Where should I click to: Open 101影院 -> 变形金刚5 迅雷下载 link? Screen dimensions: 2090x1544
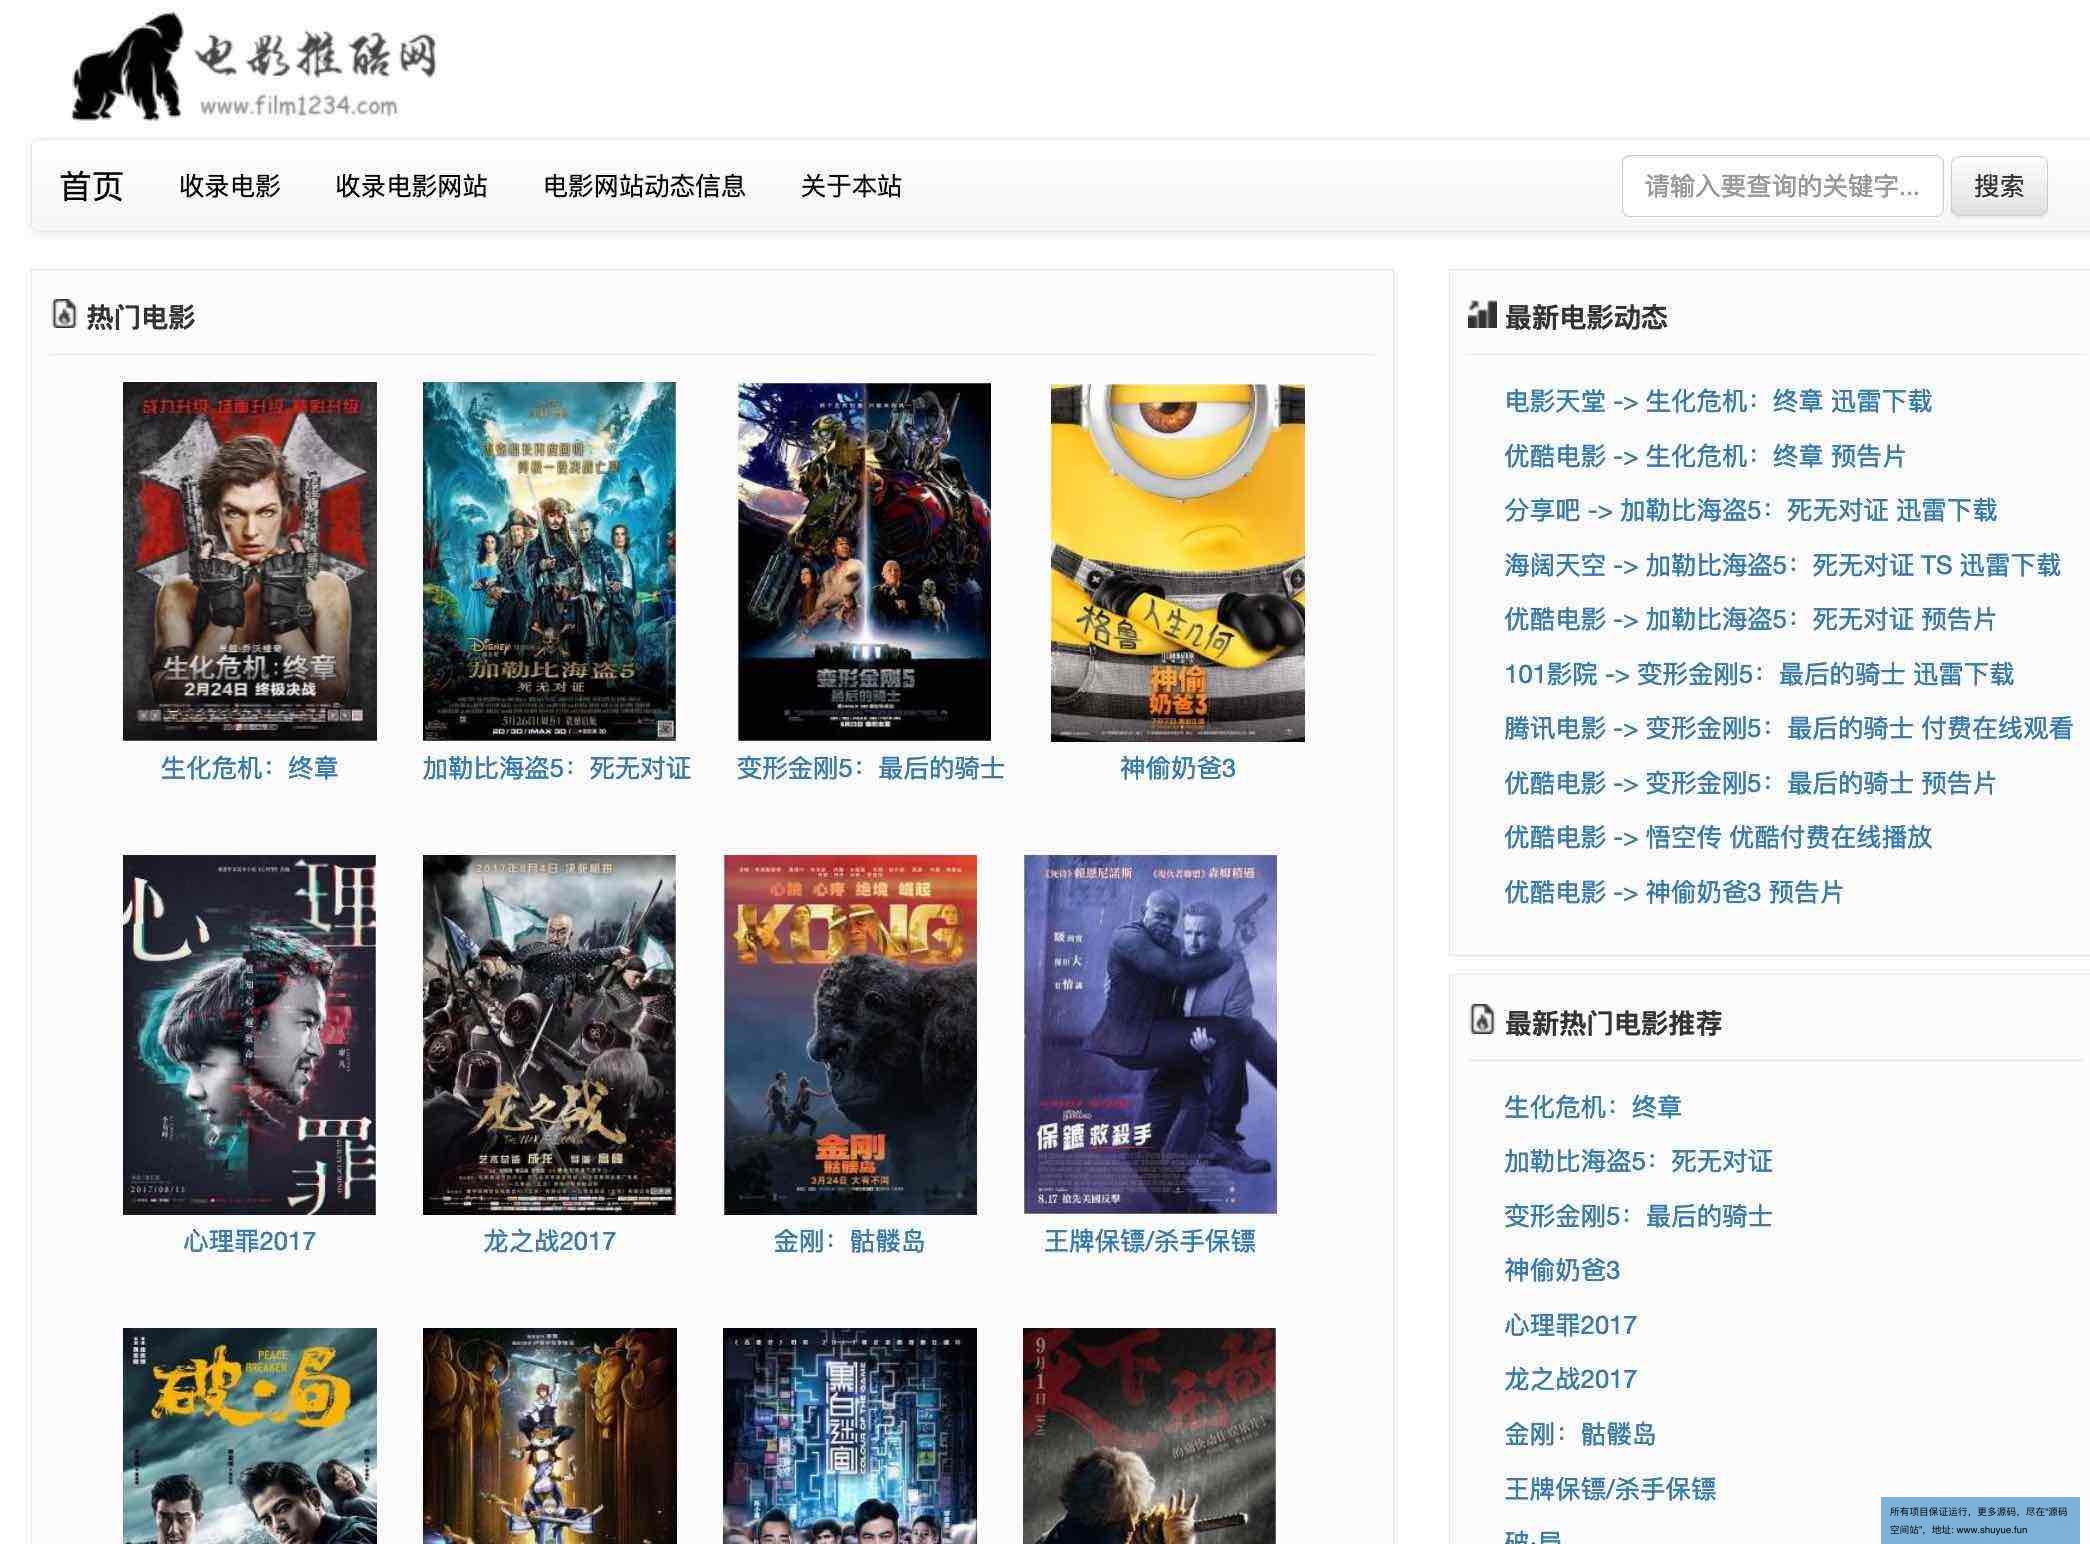click(1759, 674)
